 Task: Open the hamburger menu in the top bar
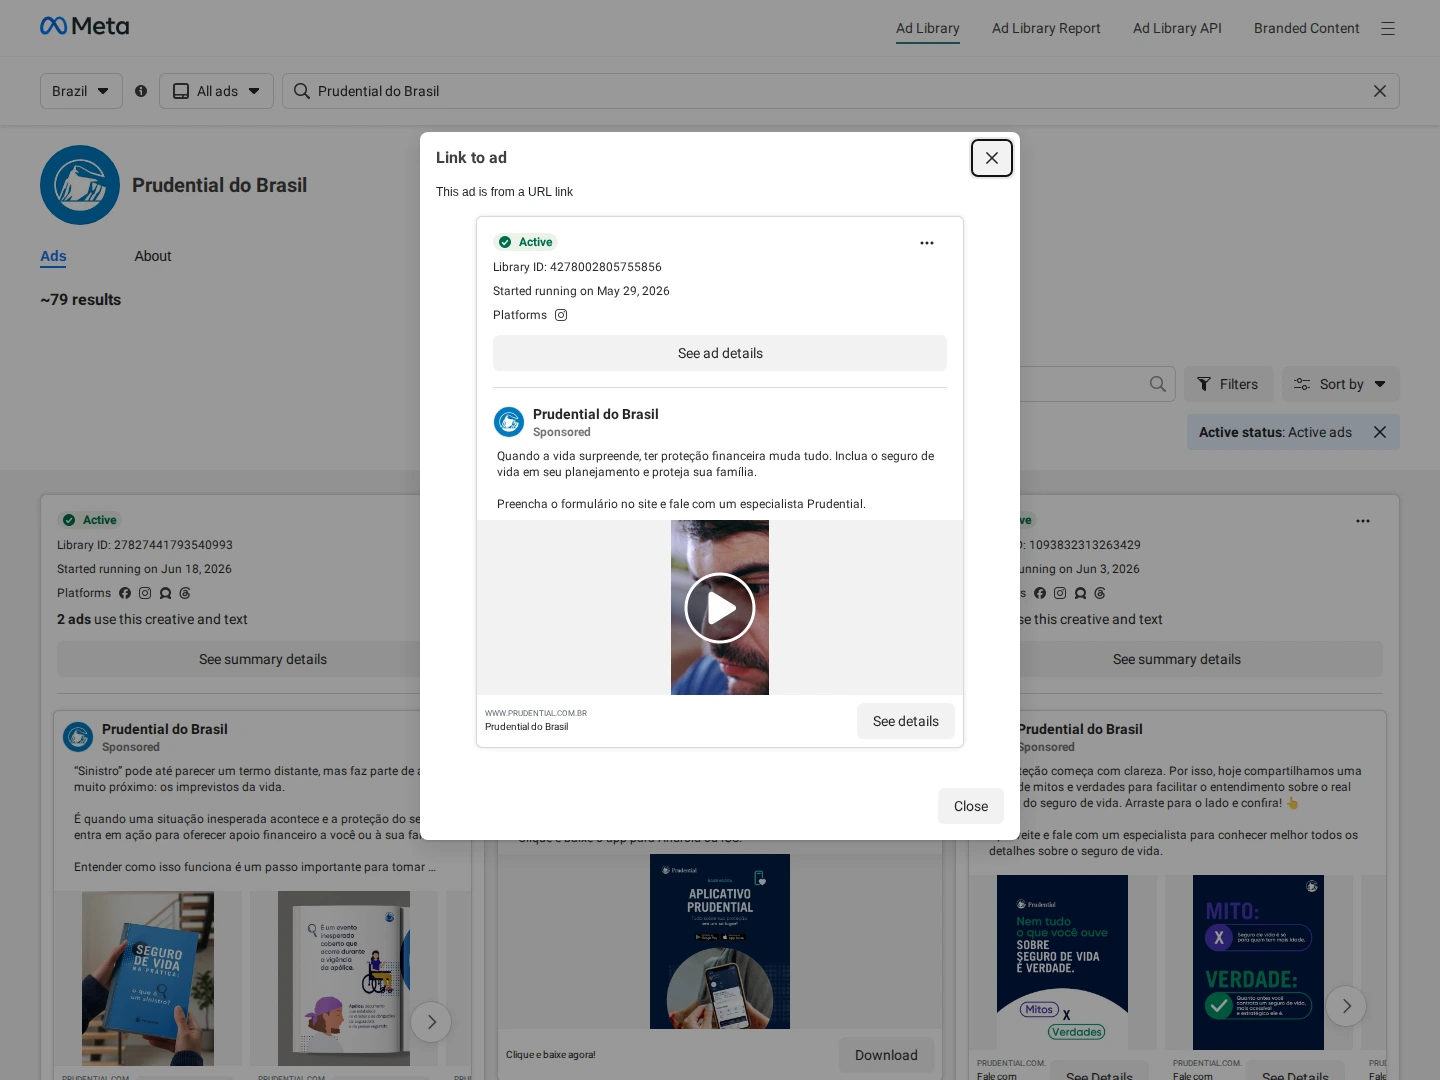tap(1388, 28)
